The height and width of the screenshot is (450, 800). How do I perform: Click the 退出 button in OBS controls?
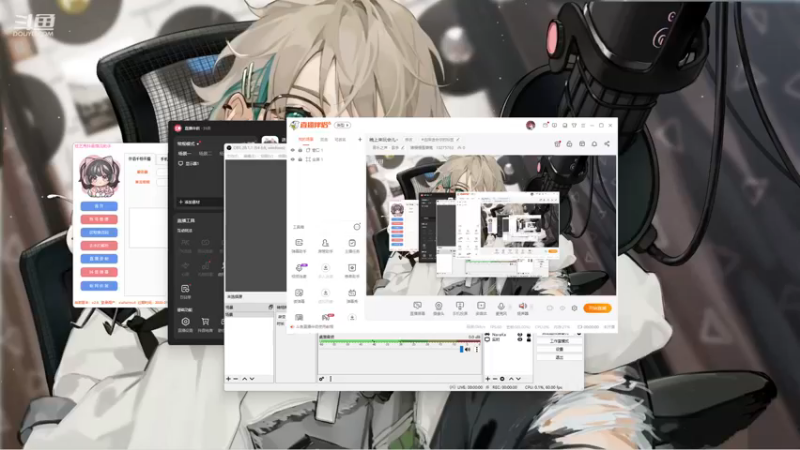click(x=559, y=357)
